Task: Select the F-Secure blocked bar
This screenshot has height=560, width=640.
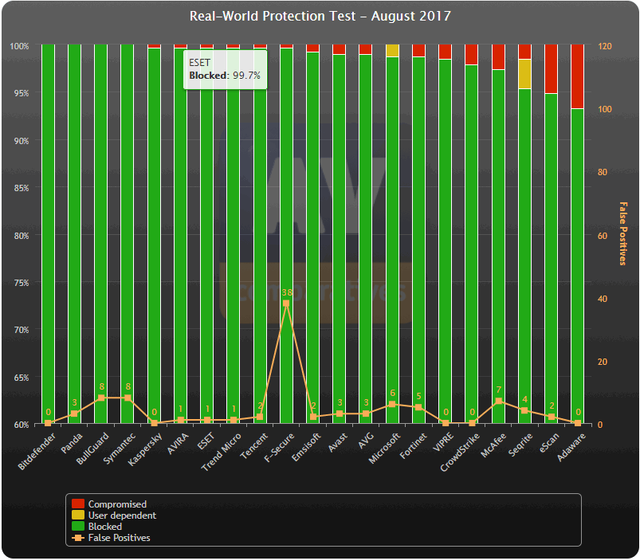Action: pos(287,236)
